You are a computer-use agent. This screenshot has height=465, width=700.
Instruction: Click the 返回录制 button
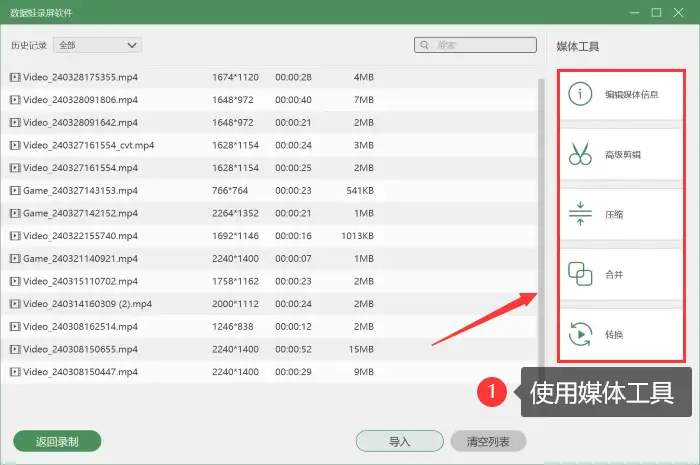click(x=57, y=441)
